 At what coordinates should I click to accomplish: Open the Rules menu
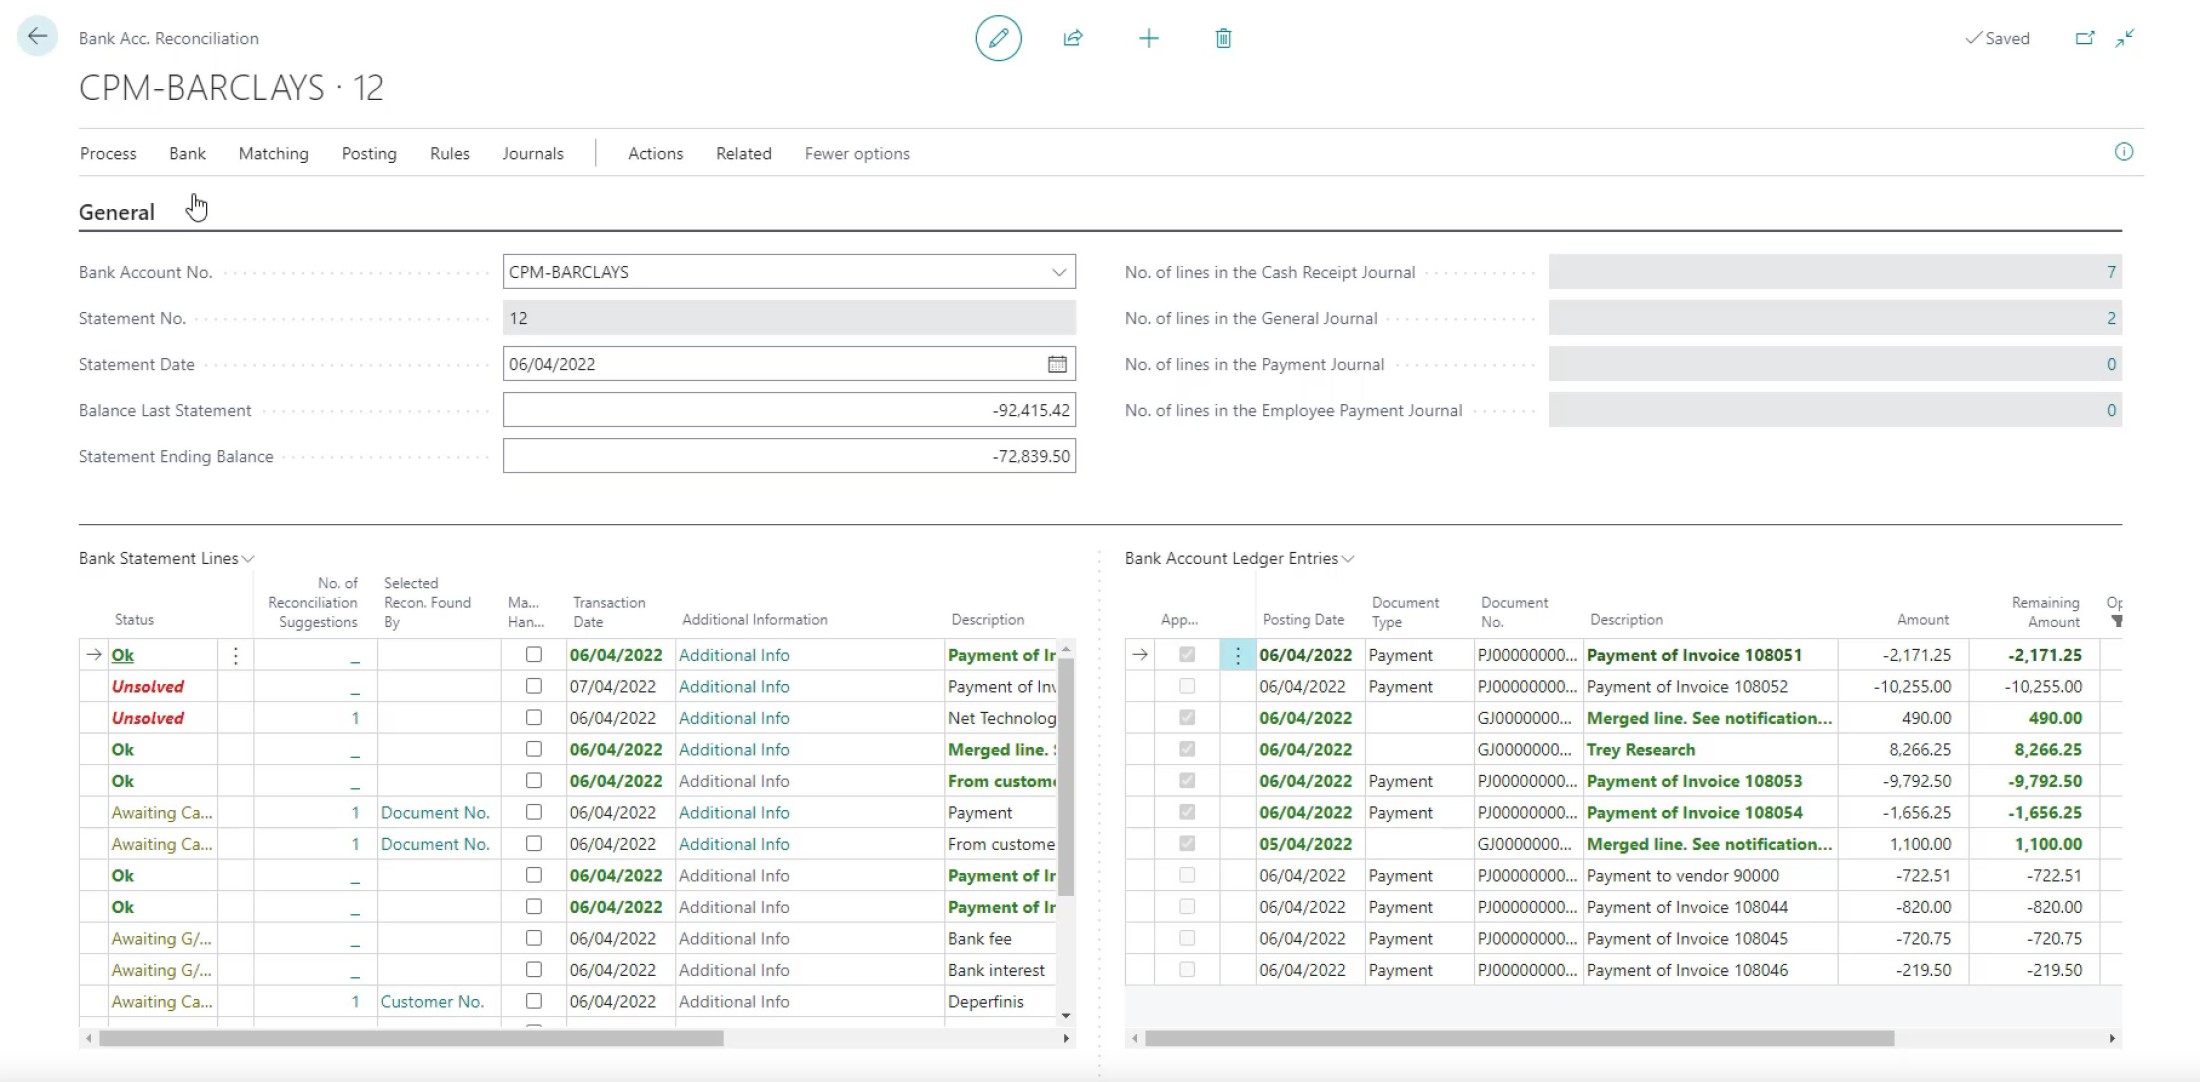[x=450, y=153]
